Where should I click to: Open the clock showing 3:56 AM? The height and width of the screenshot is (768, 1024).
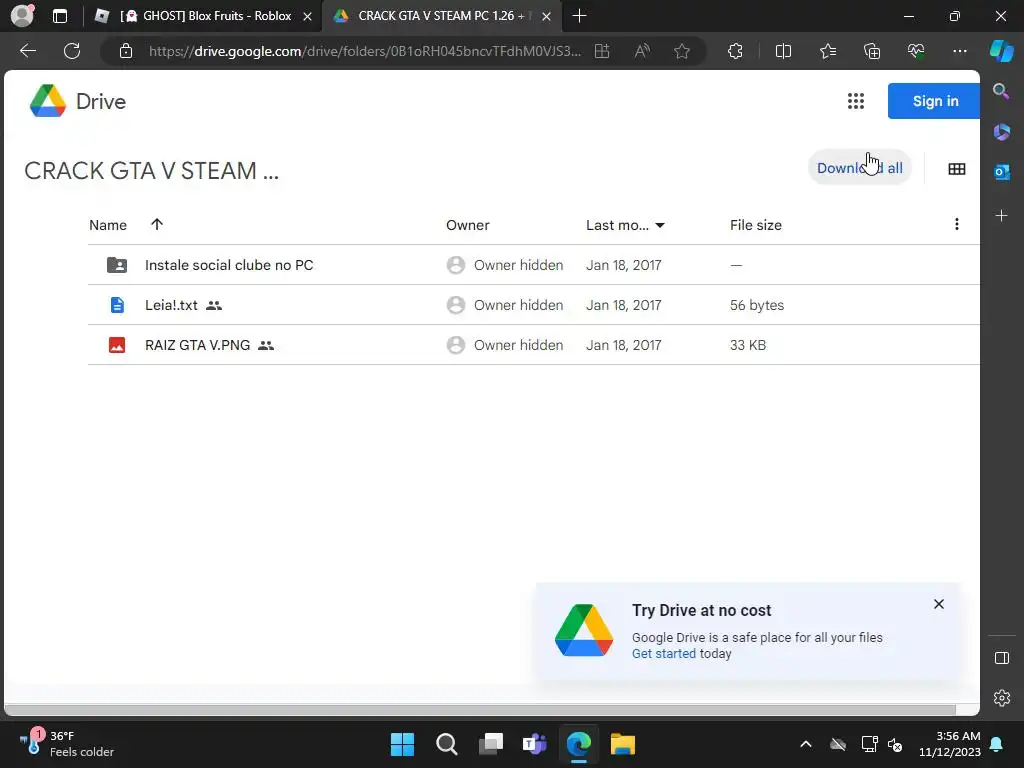coord(950,744)
